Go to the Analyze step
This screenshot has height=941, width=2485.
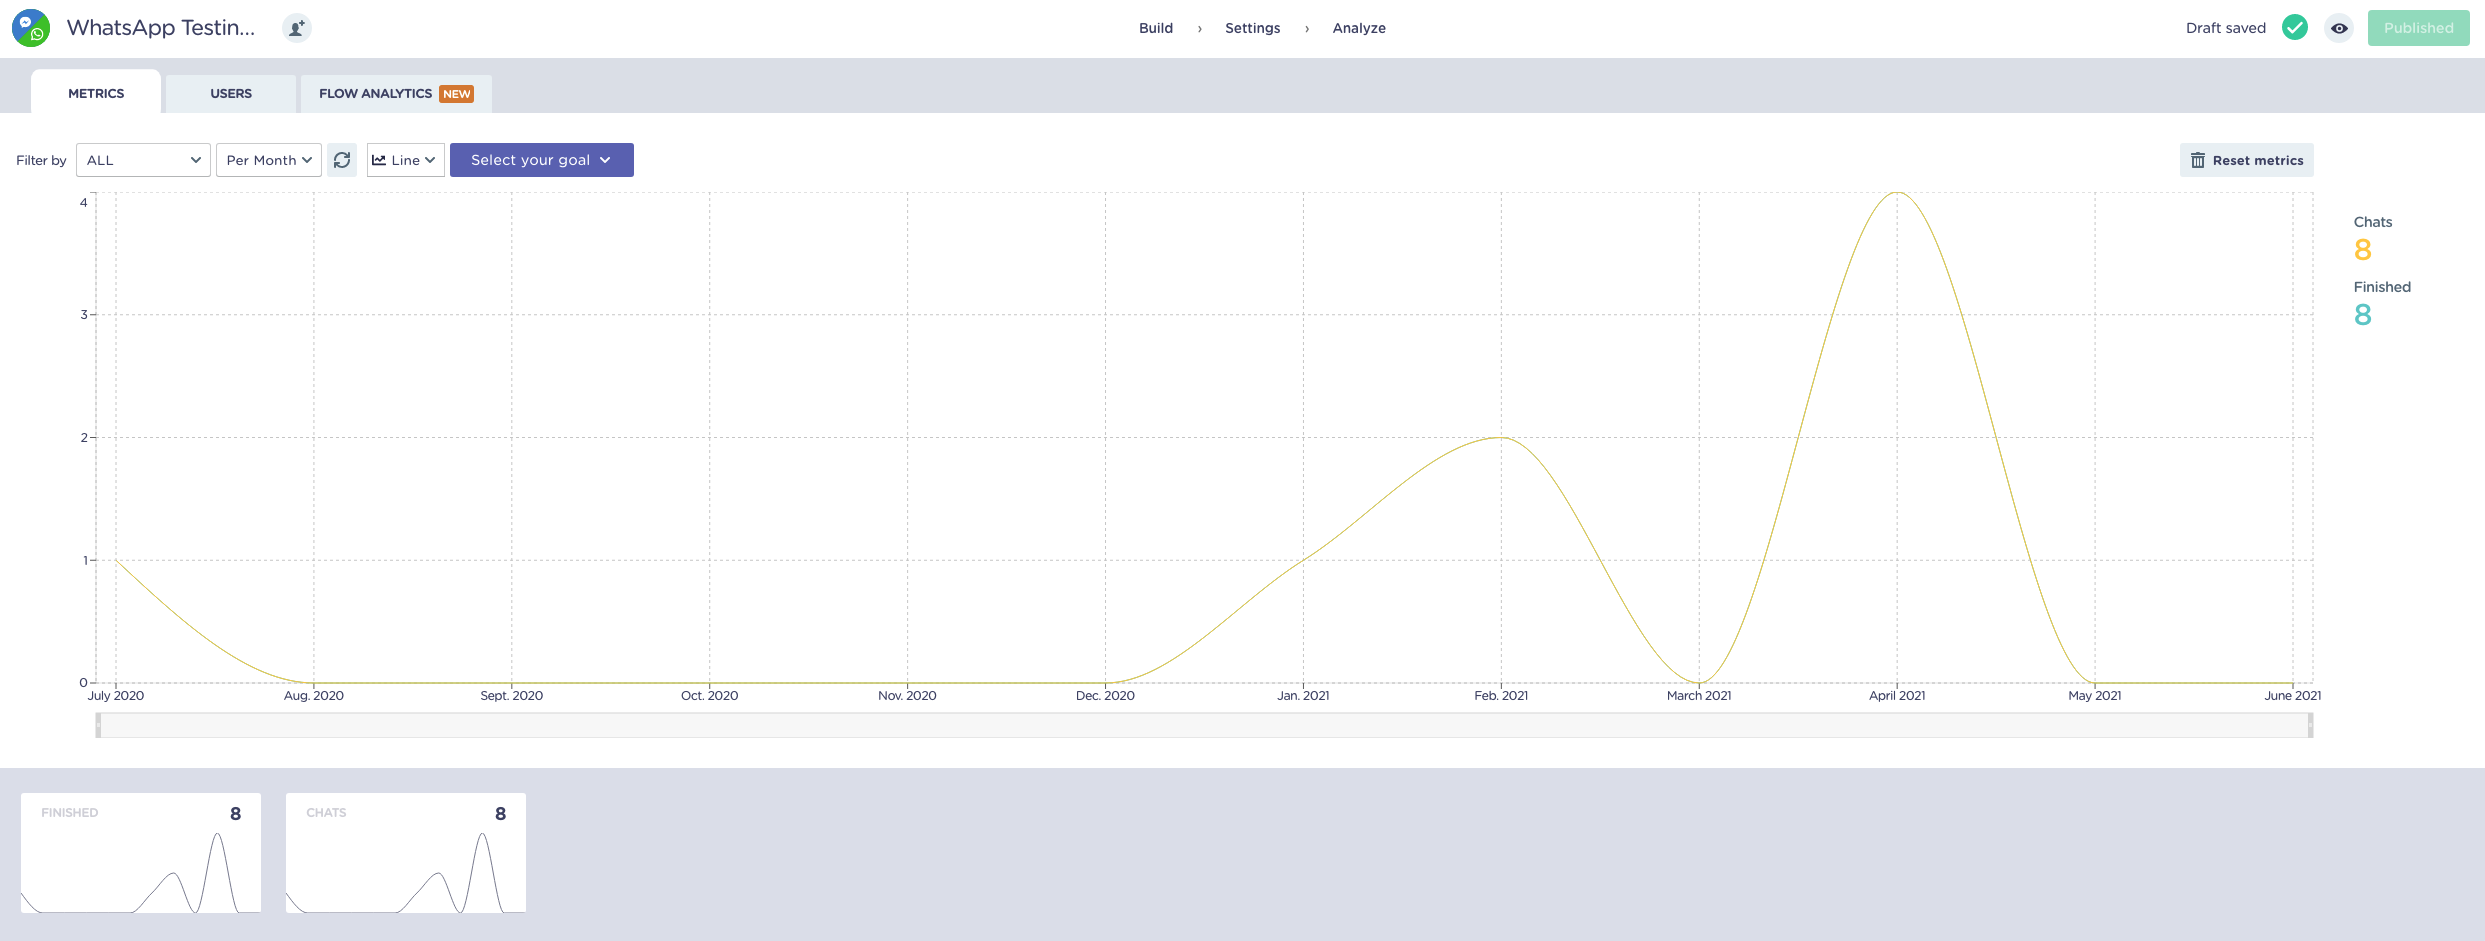tap(1359, 28)
